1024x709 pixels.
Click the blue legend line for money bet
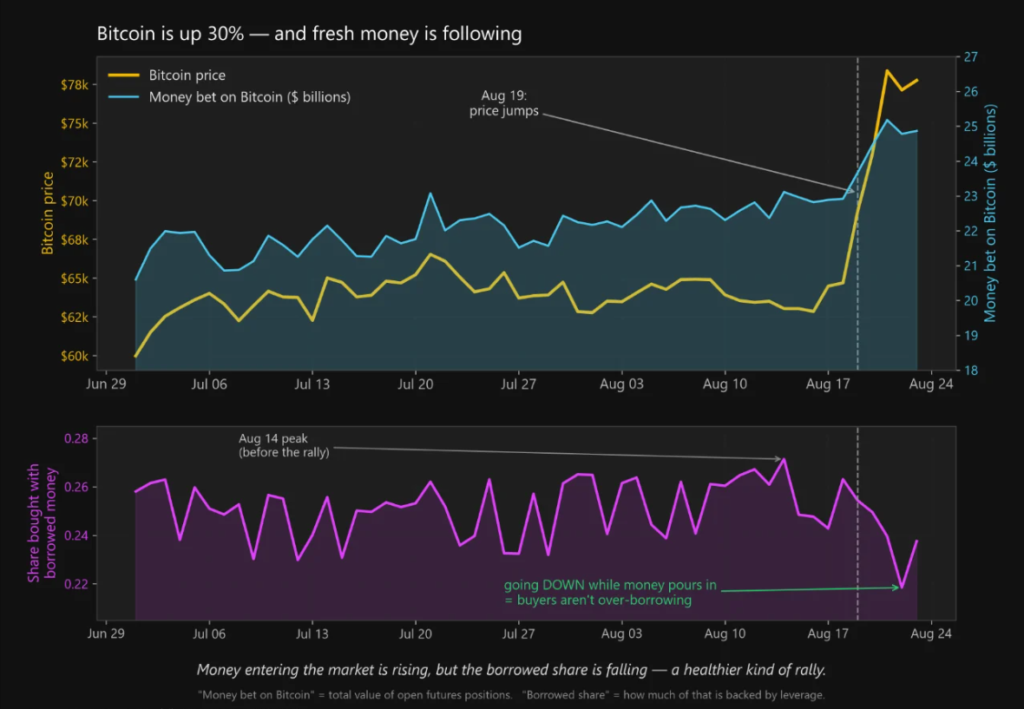tap(123, 97)
